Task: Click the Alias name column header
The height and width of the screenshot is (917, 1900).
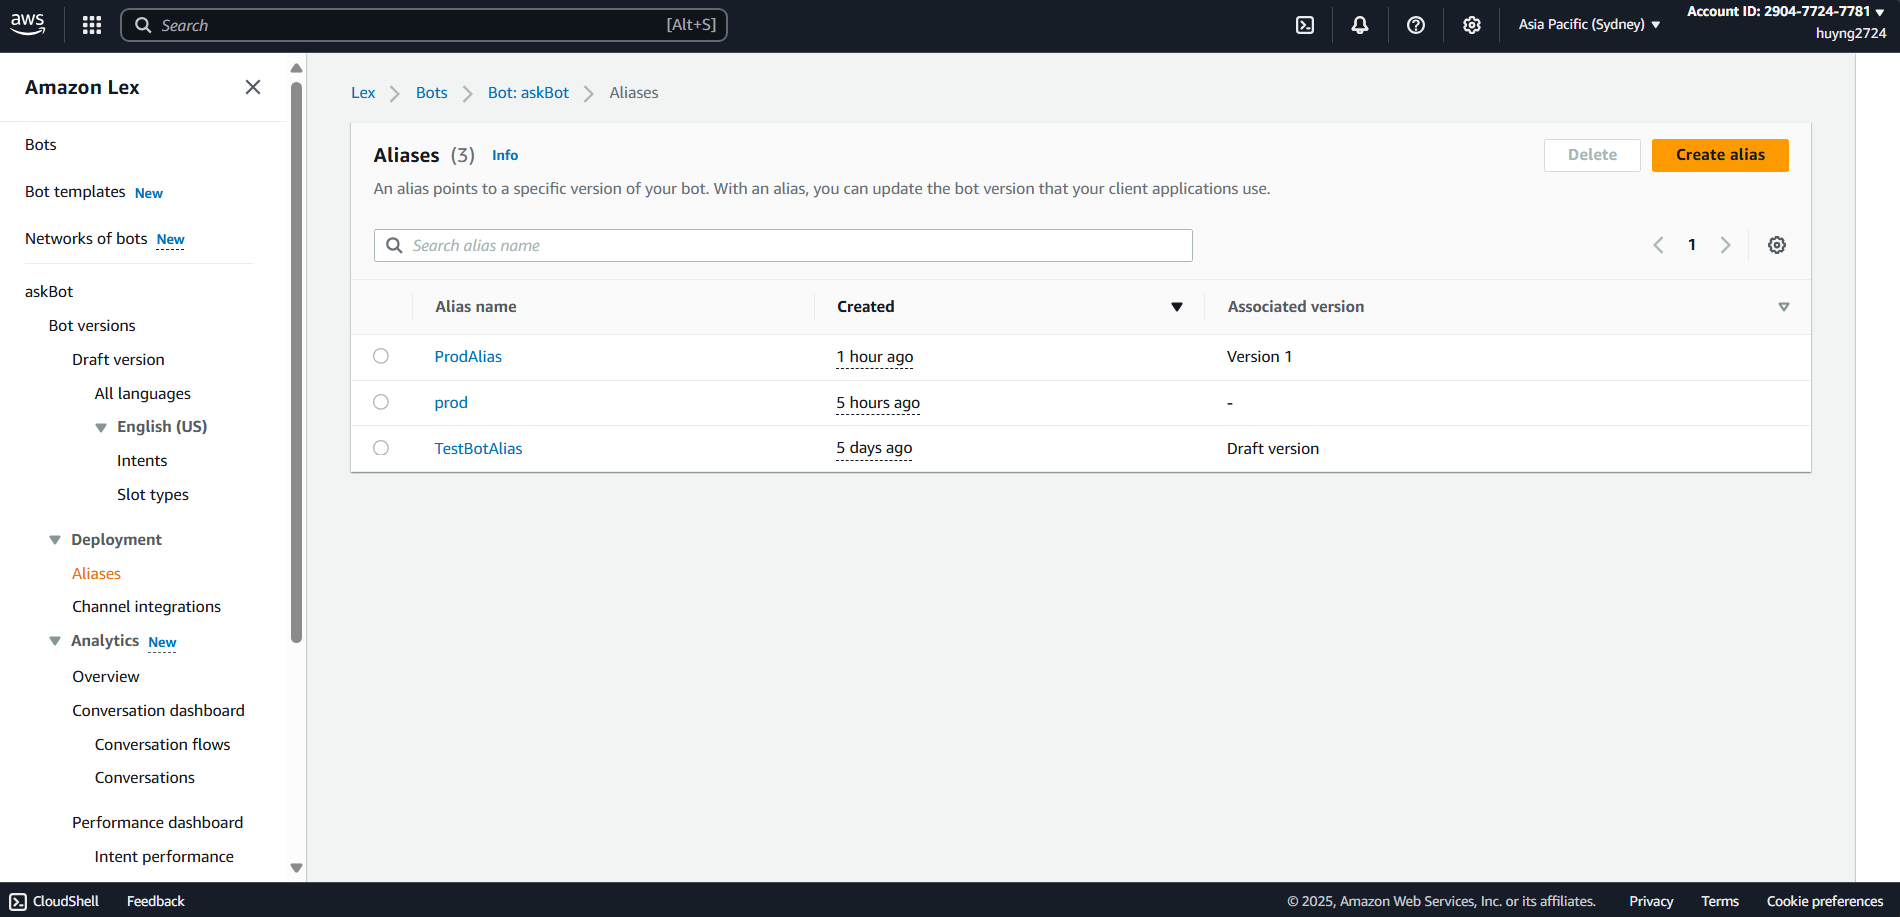Action: 476,307
